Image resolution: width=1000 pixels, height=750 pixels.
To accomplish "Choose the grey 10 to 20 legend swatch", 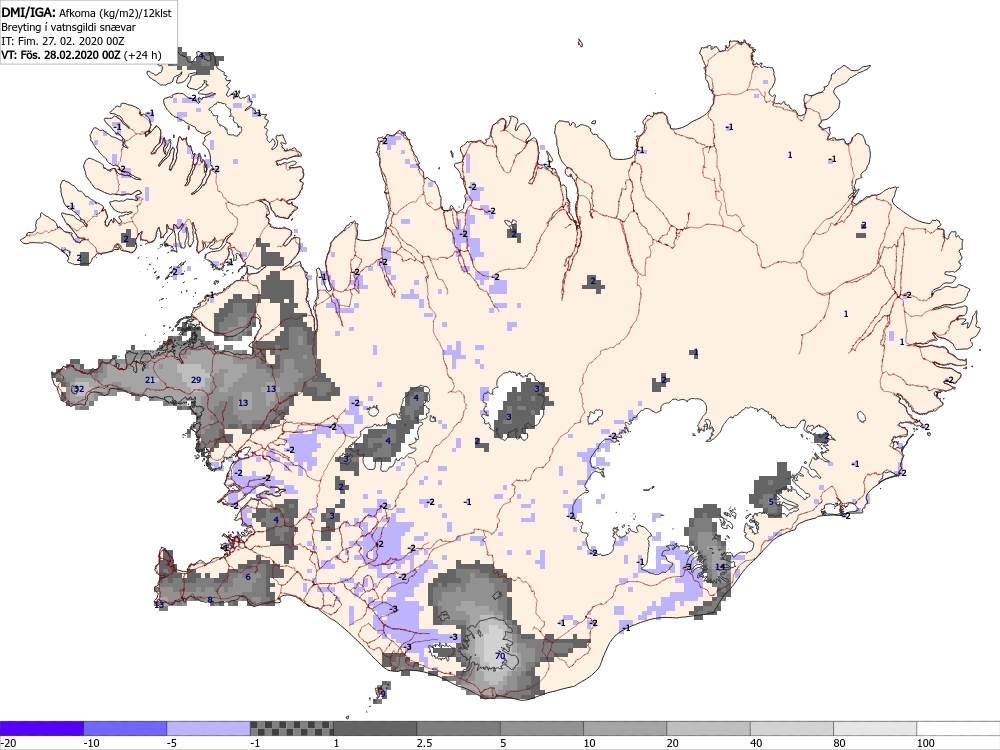I will click(625, 728).
